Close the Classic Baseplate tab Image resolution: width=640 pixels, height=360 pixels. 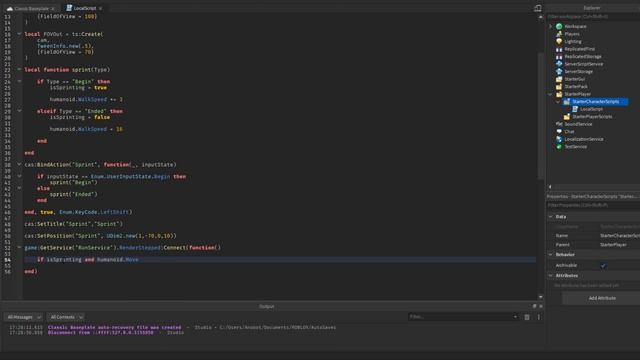pyautogui.click(x=53, y=8)
